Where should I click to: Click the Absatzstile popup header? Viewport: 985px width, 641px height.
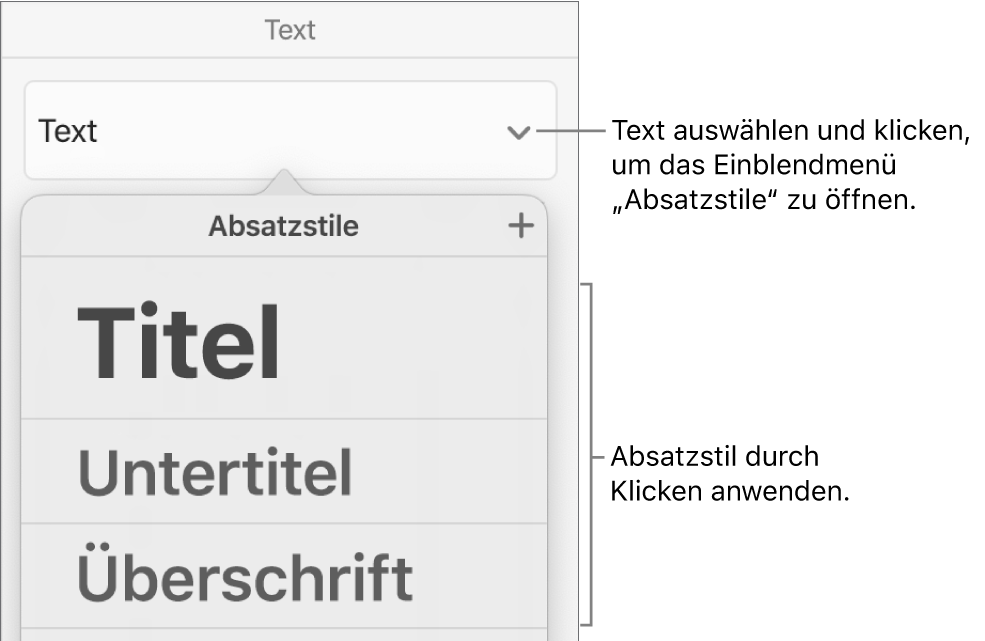coord(283,226)
